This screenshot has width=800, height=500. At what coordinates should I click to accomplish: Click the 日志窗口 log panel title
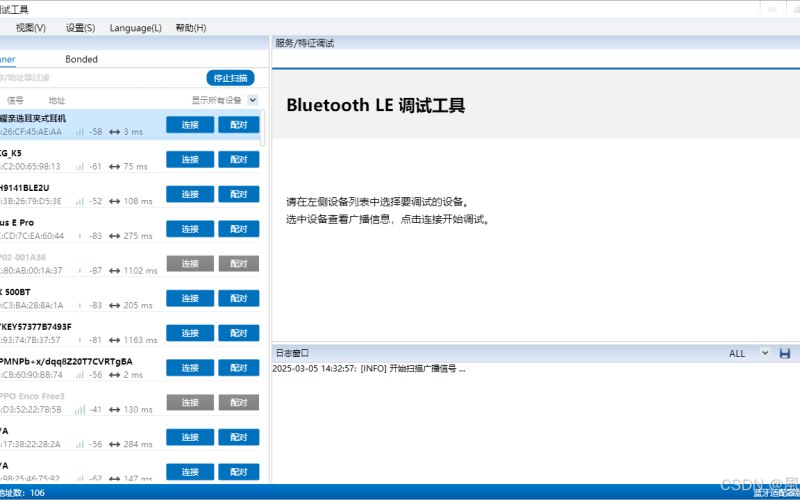click(292, 353)
